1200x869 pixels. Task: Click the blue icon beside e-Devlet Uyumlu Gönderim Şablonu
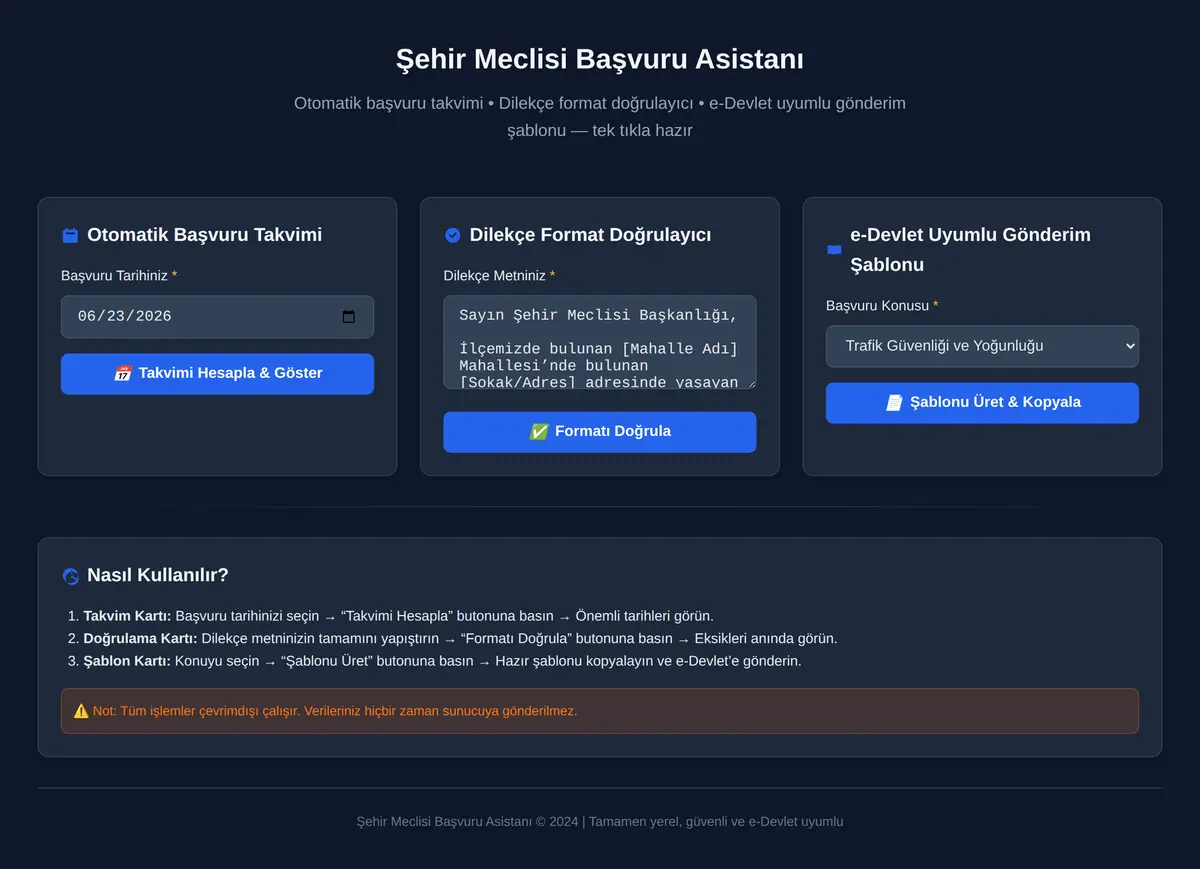click(834, 250)
